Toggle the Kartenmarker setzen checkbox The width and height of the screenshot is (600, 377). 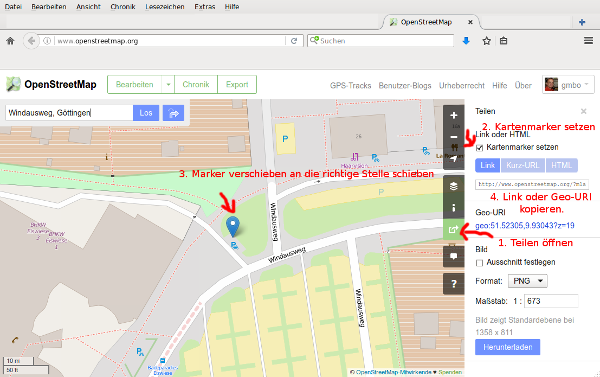pyautogui.click(x=479, y=148)
